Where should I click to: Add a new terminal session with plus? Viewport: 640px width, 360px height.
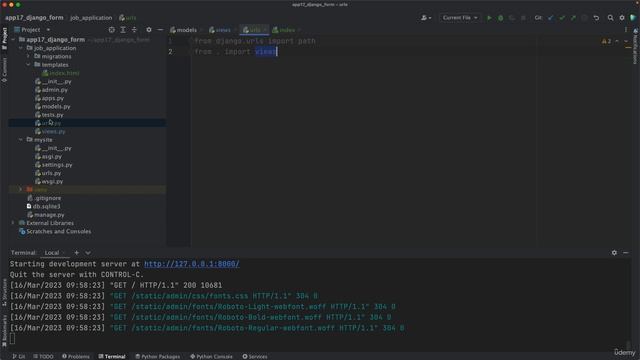pos(76,253)
